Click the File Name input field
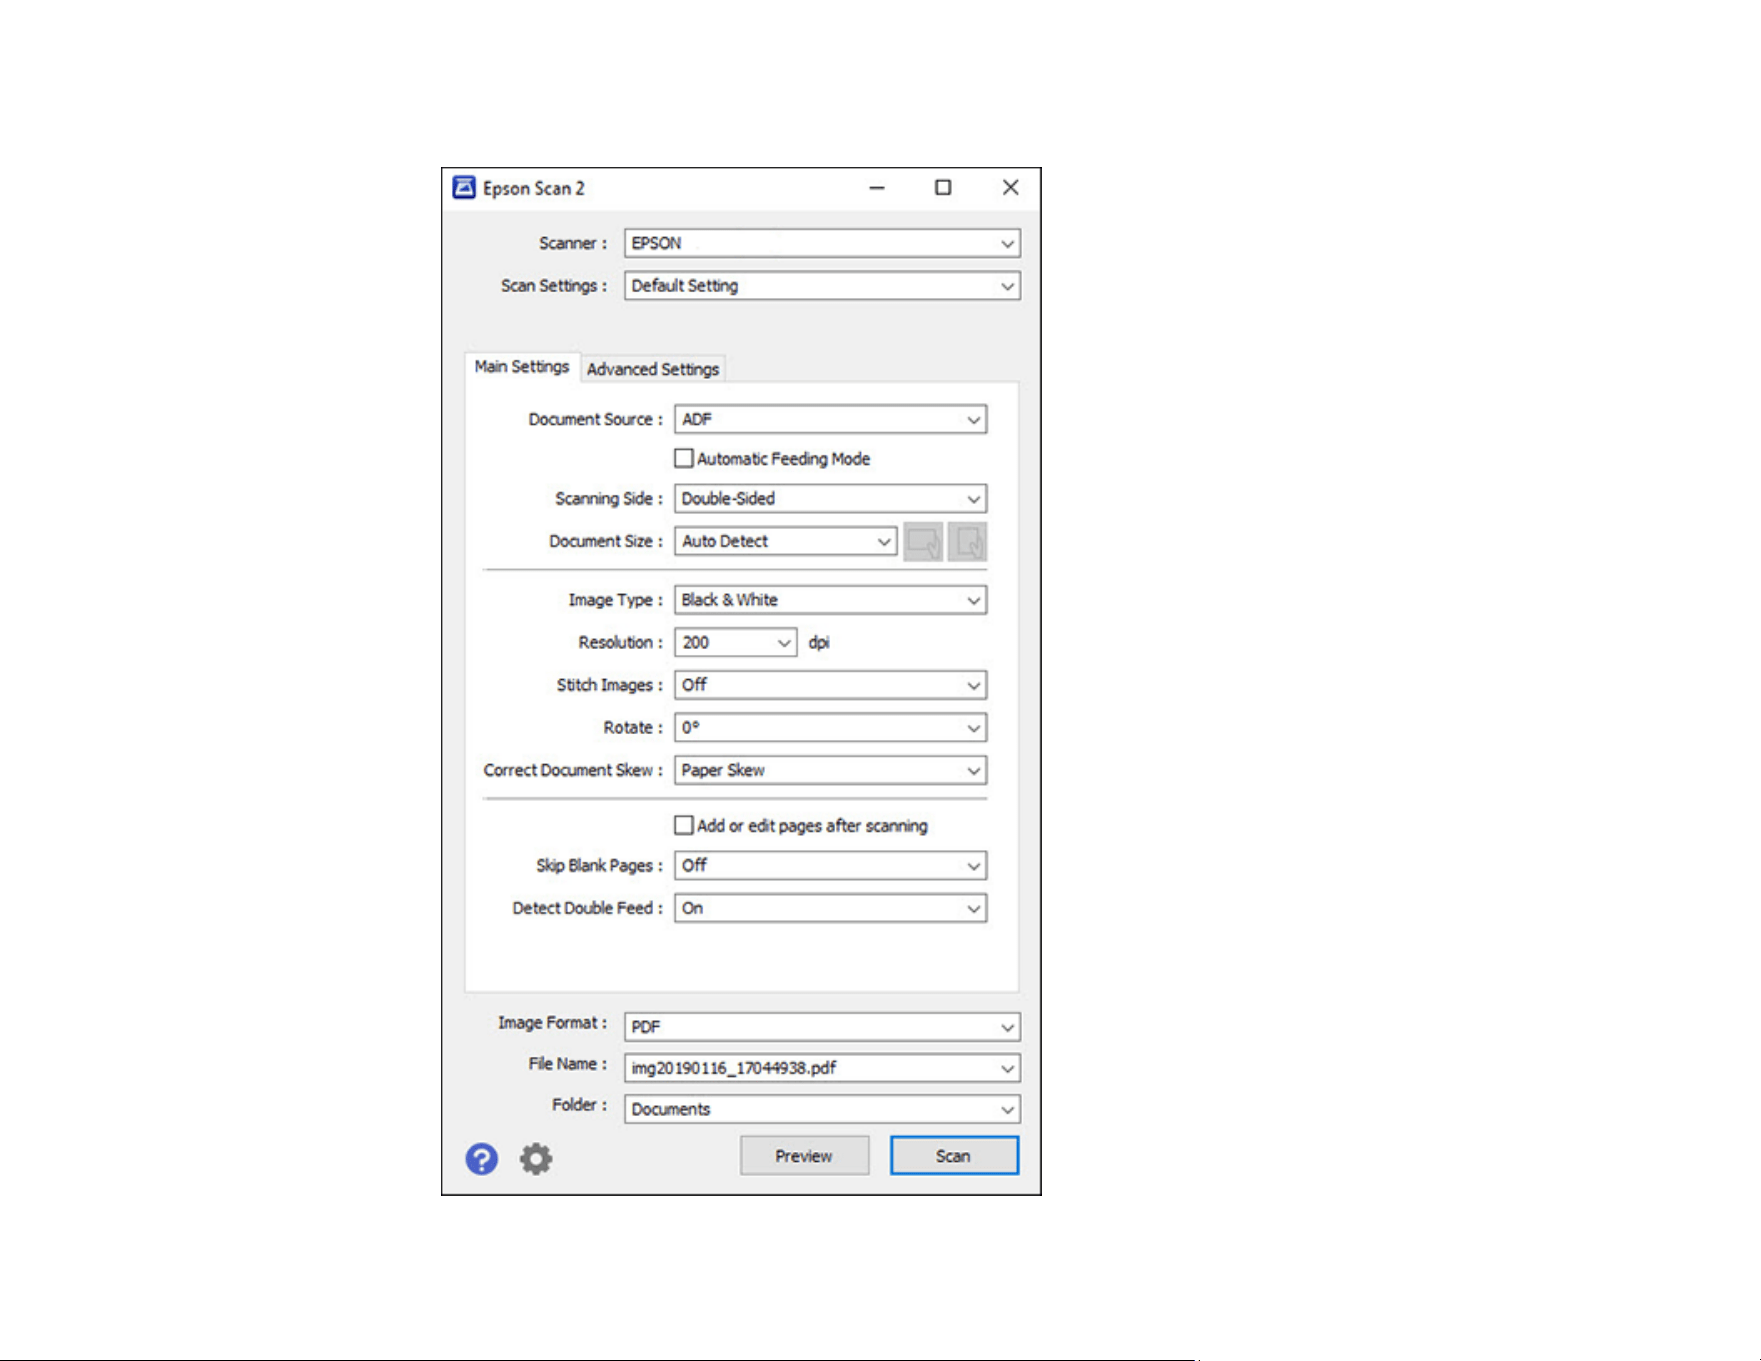 pyautogui.click(x=822, y=1069)
